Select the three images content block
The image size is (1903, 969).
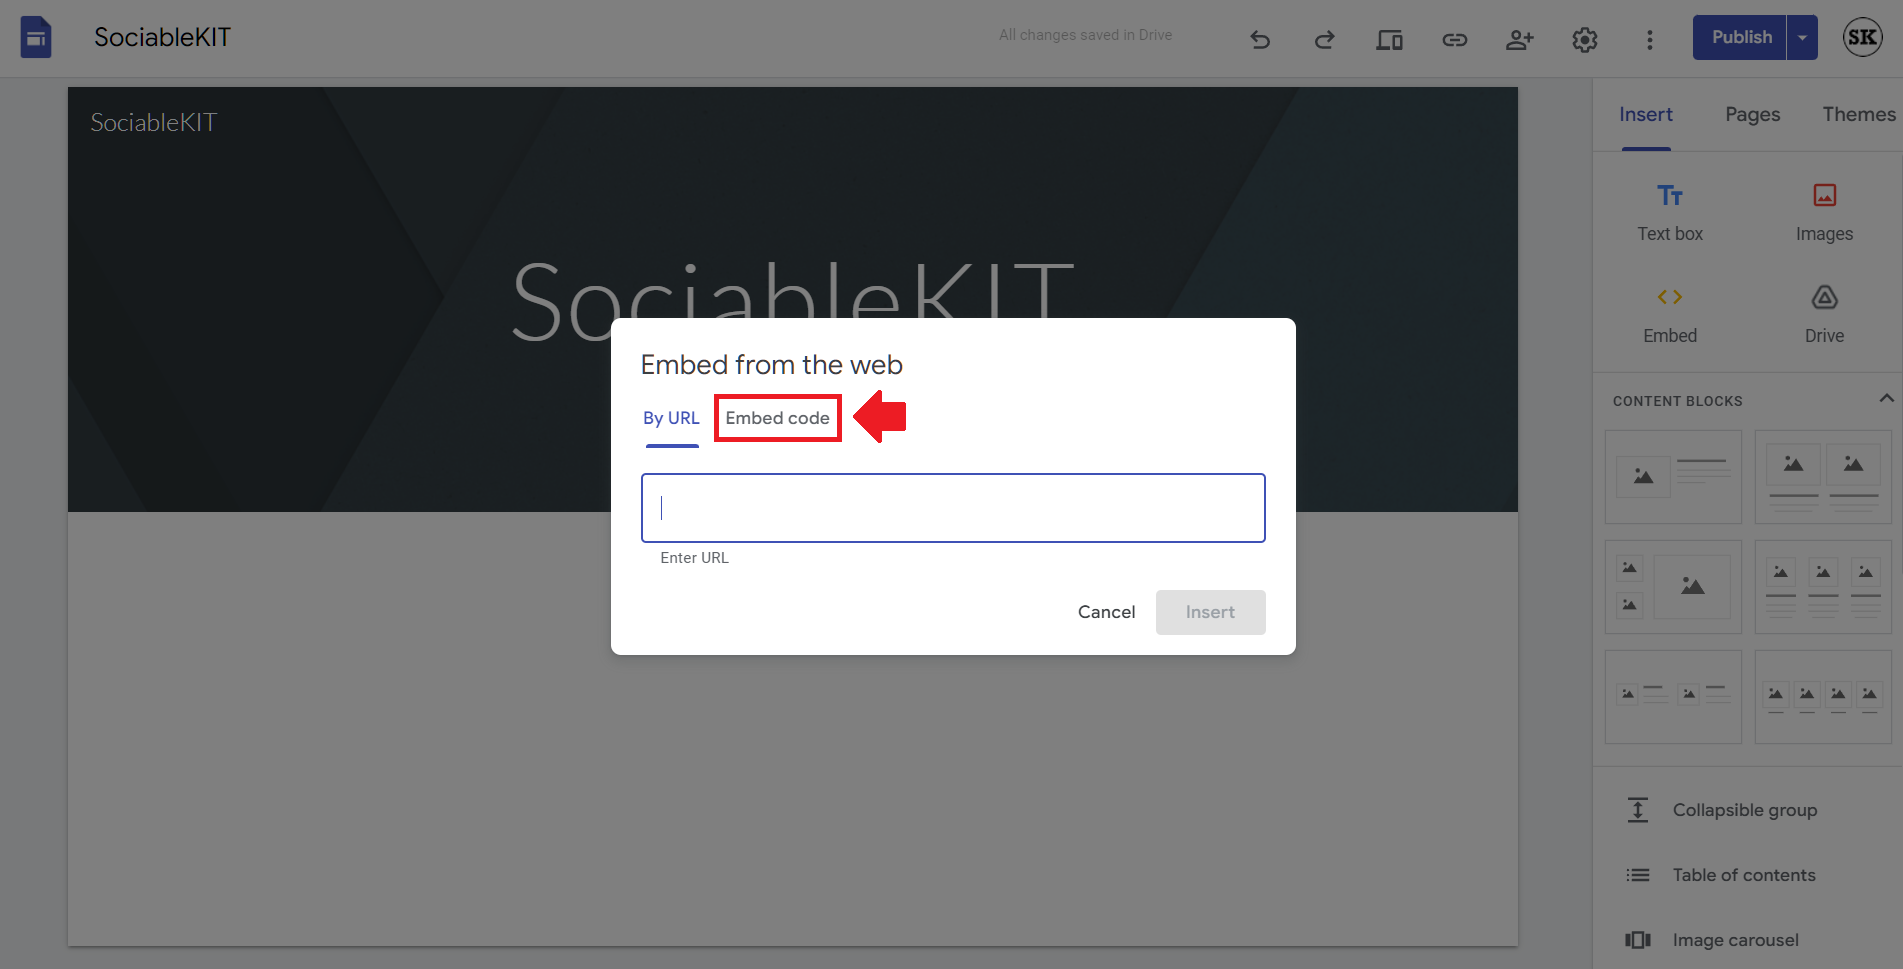coord(1823,587)
